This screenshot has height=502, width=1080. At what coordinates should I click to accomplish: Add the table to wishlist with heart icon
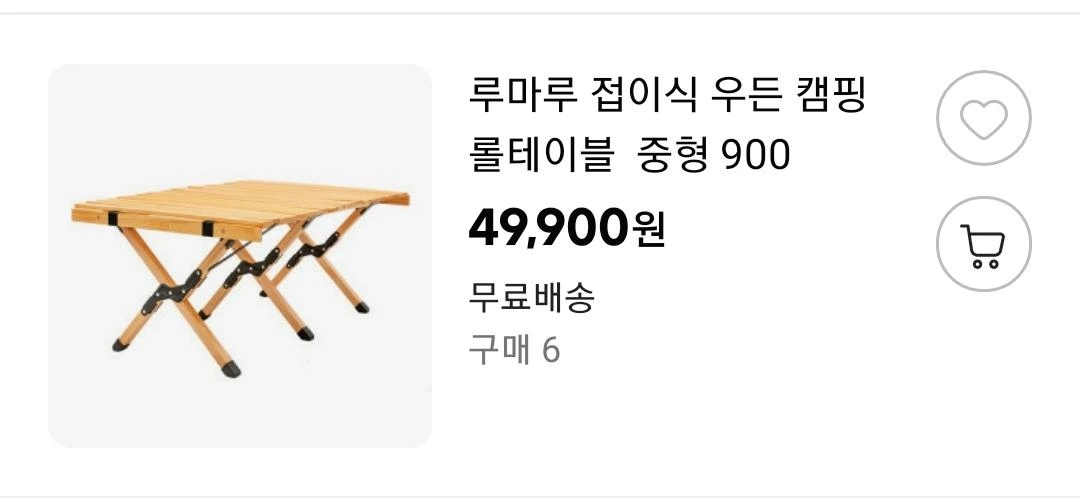click(984, 118)
